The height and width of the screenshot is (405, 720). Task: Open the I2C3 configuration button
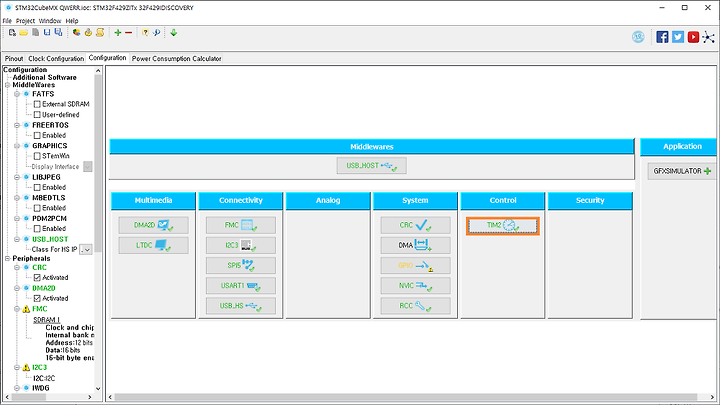tap(241, 245)
